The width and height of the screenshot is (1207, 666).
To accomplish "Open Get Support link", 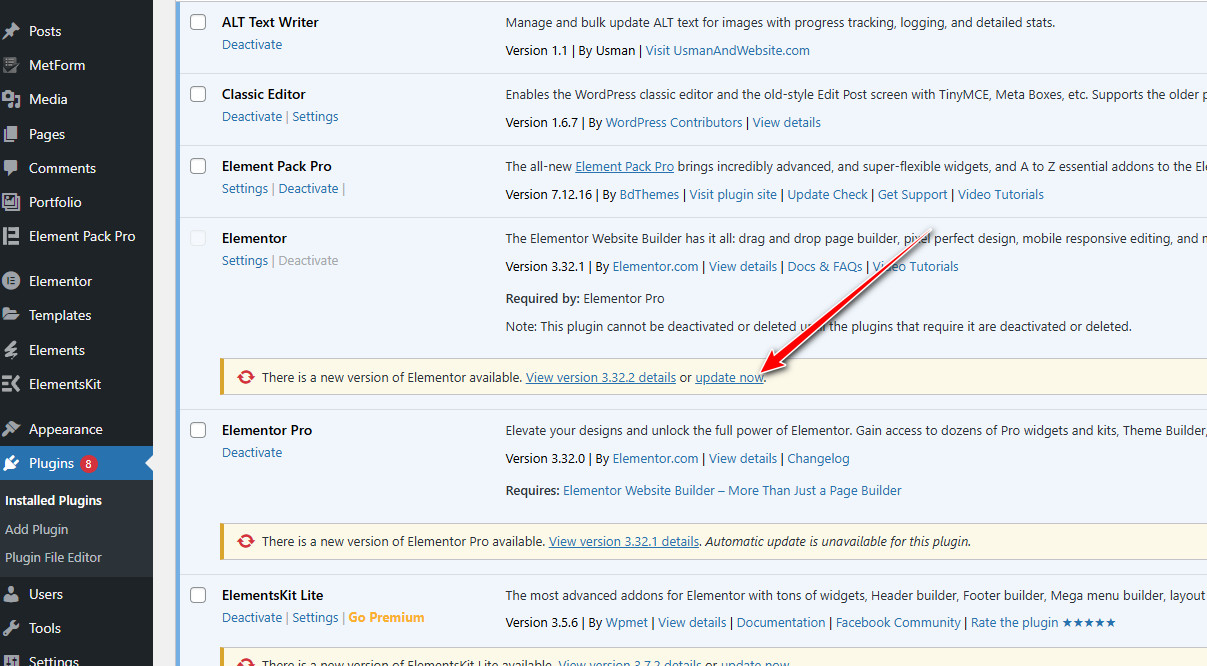I will click(912, 194).
